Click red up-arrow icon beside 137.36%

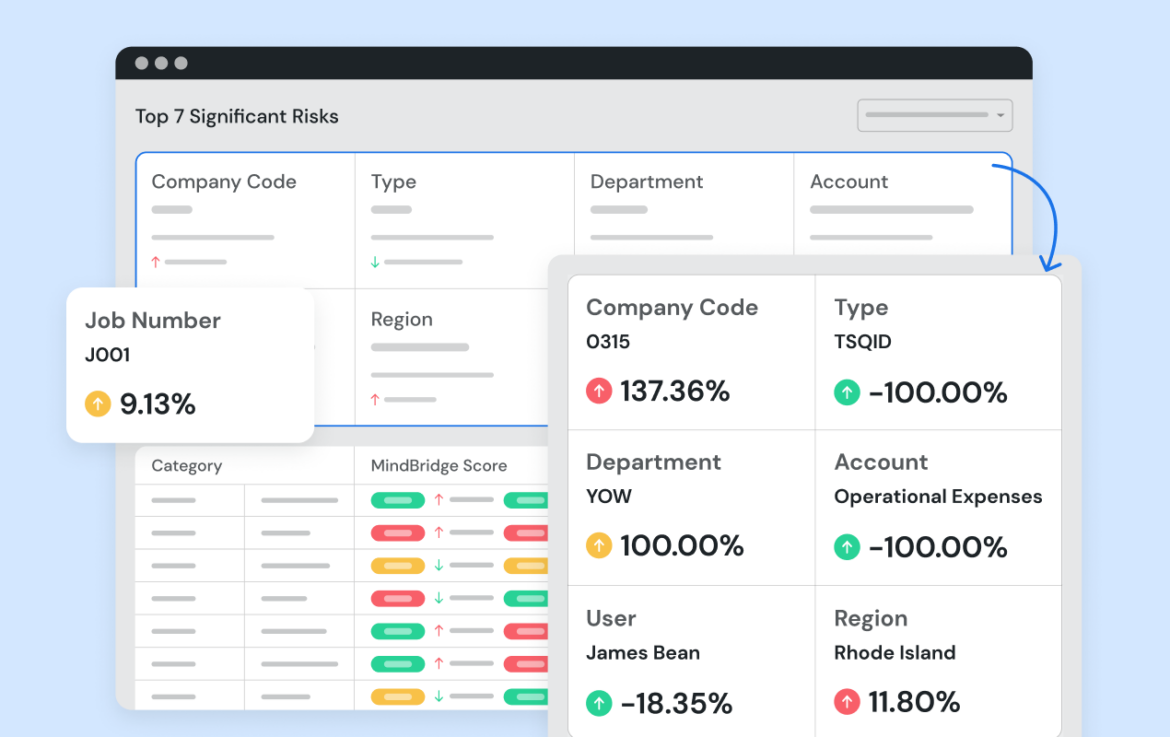coord(598,391)
